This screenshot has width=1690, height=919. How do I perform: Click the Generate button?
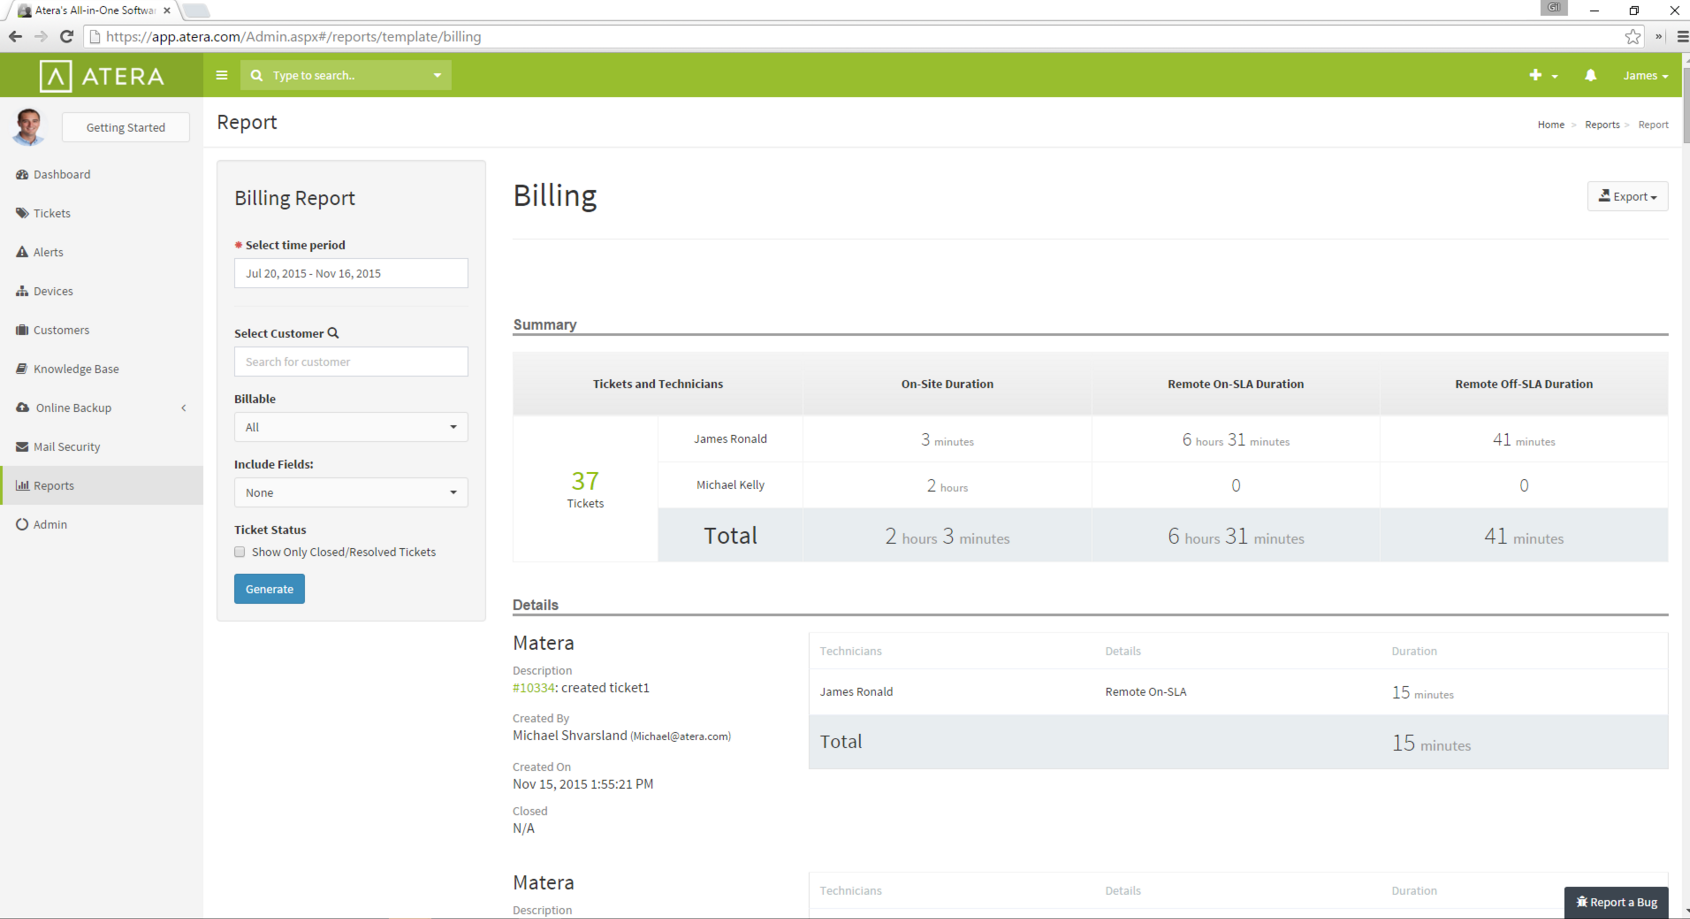[269, 589]
